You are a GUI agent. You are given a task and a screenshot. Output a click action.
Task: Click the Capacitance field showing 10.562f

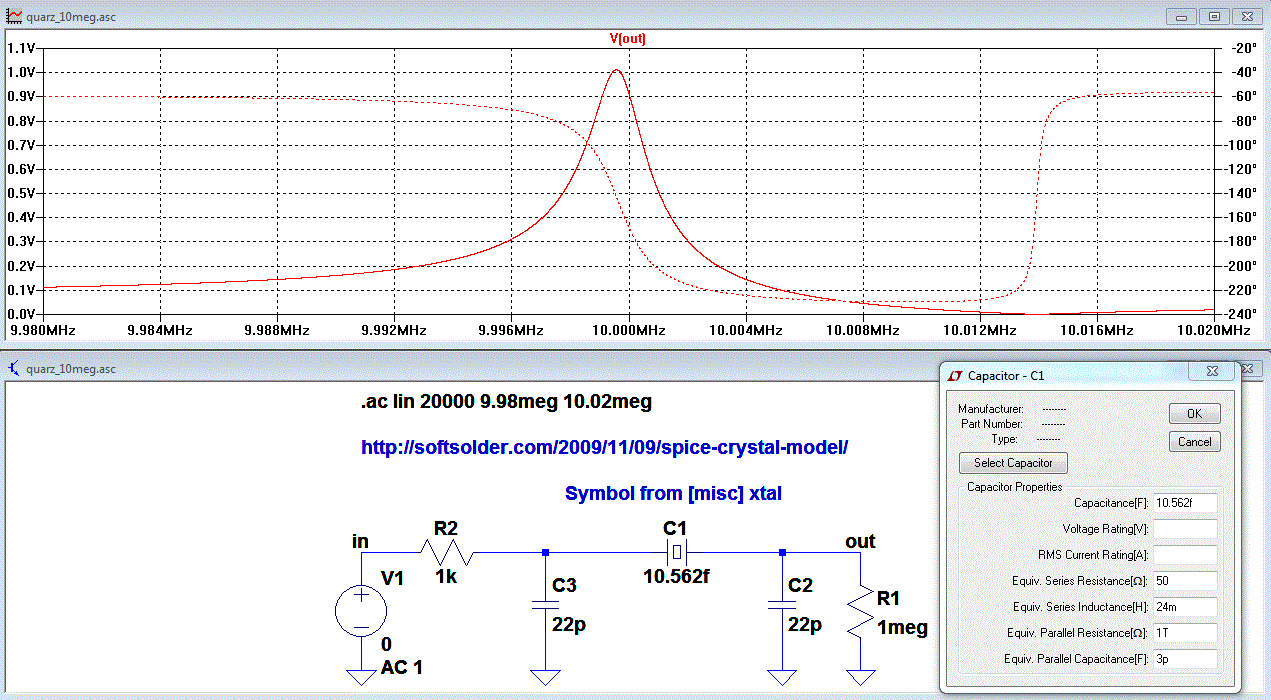pos(1185,502)
